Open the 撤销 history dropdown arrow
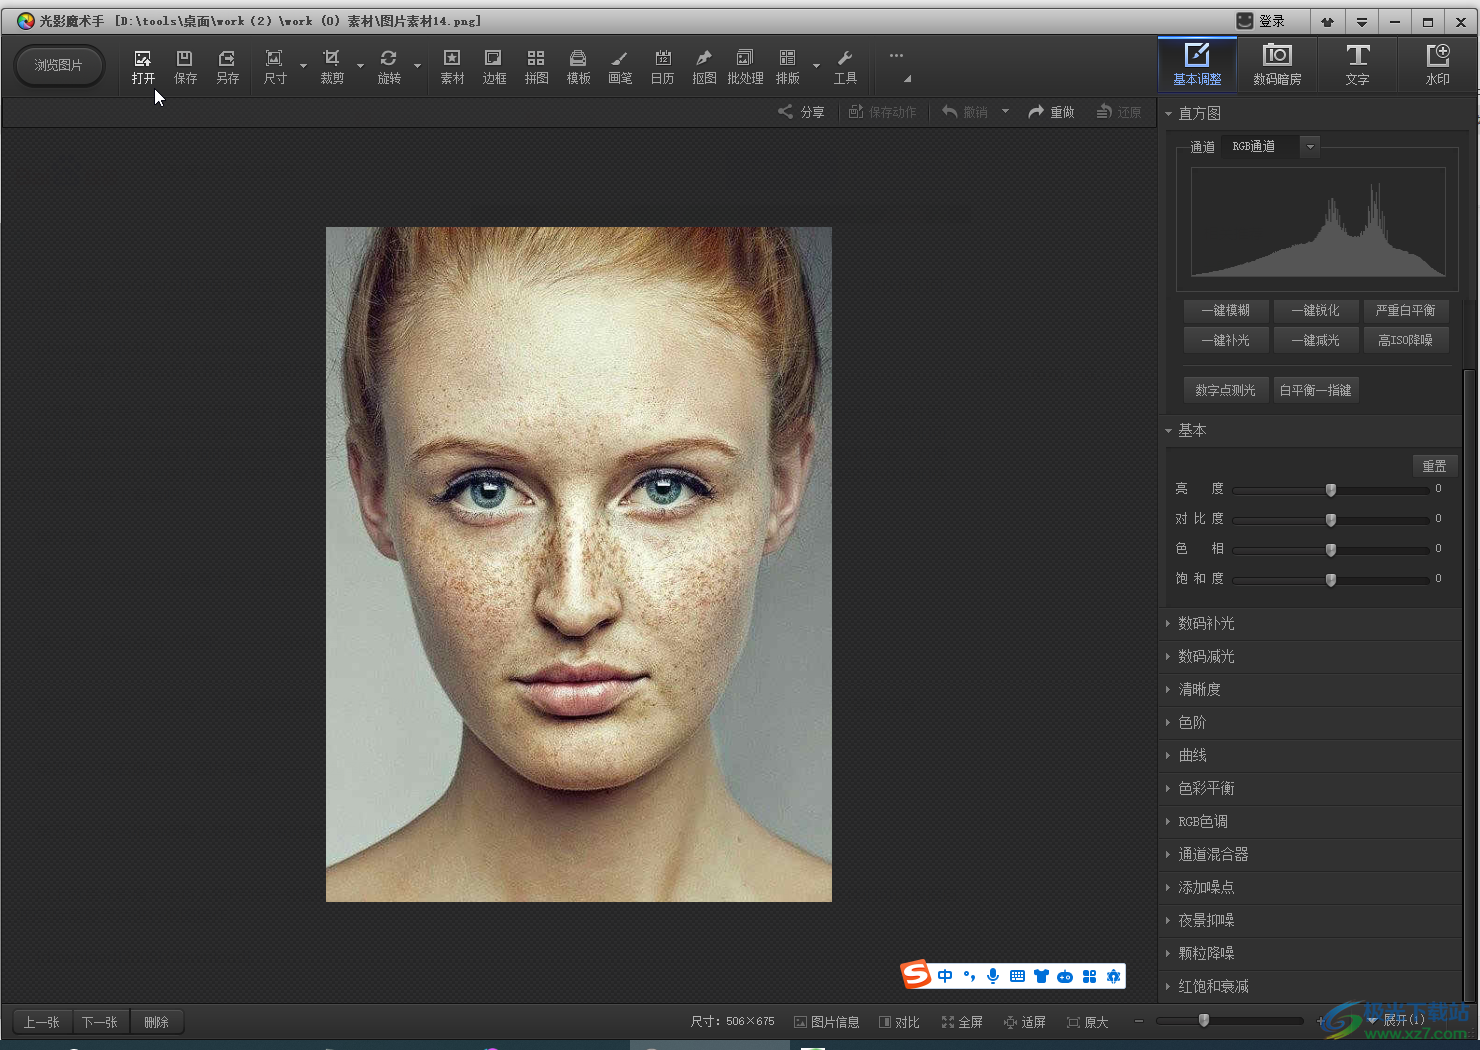 pos(1005,112)
